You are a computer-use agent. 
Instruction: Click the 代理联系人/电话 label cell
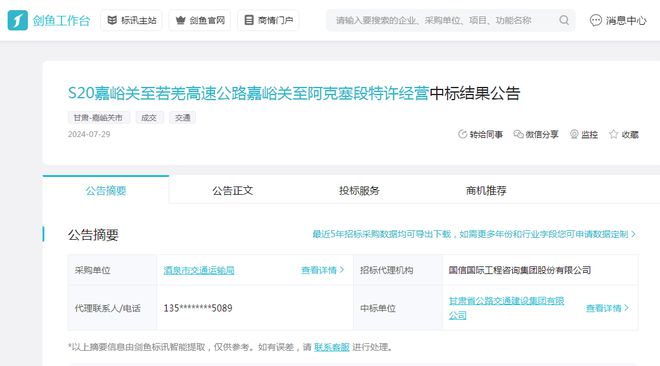(x=112, y=308)
